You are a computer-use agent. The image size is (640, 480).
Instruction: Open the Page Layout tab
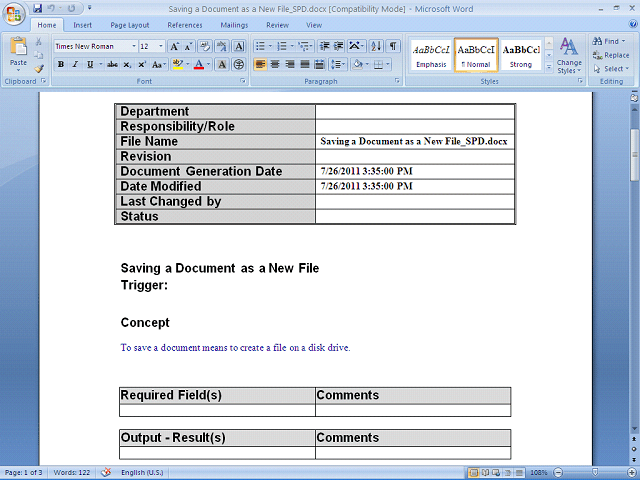[x=130, y=25]
